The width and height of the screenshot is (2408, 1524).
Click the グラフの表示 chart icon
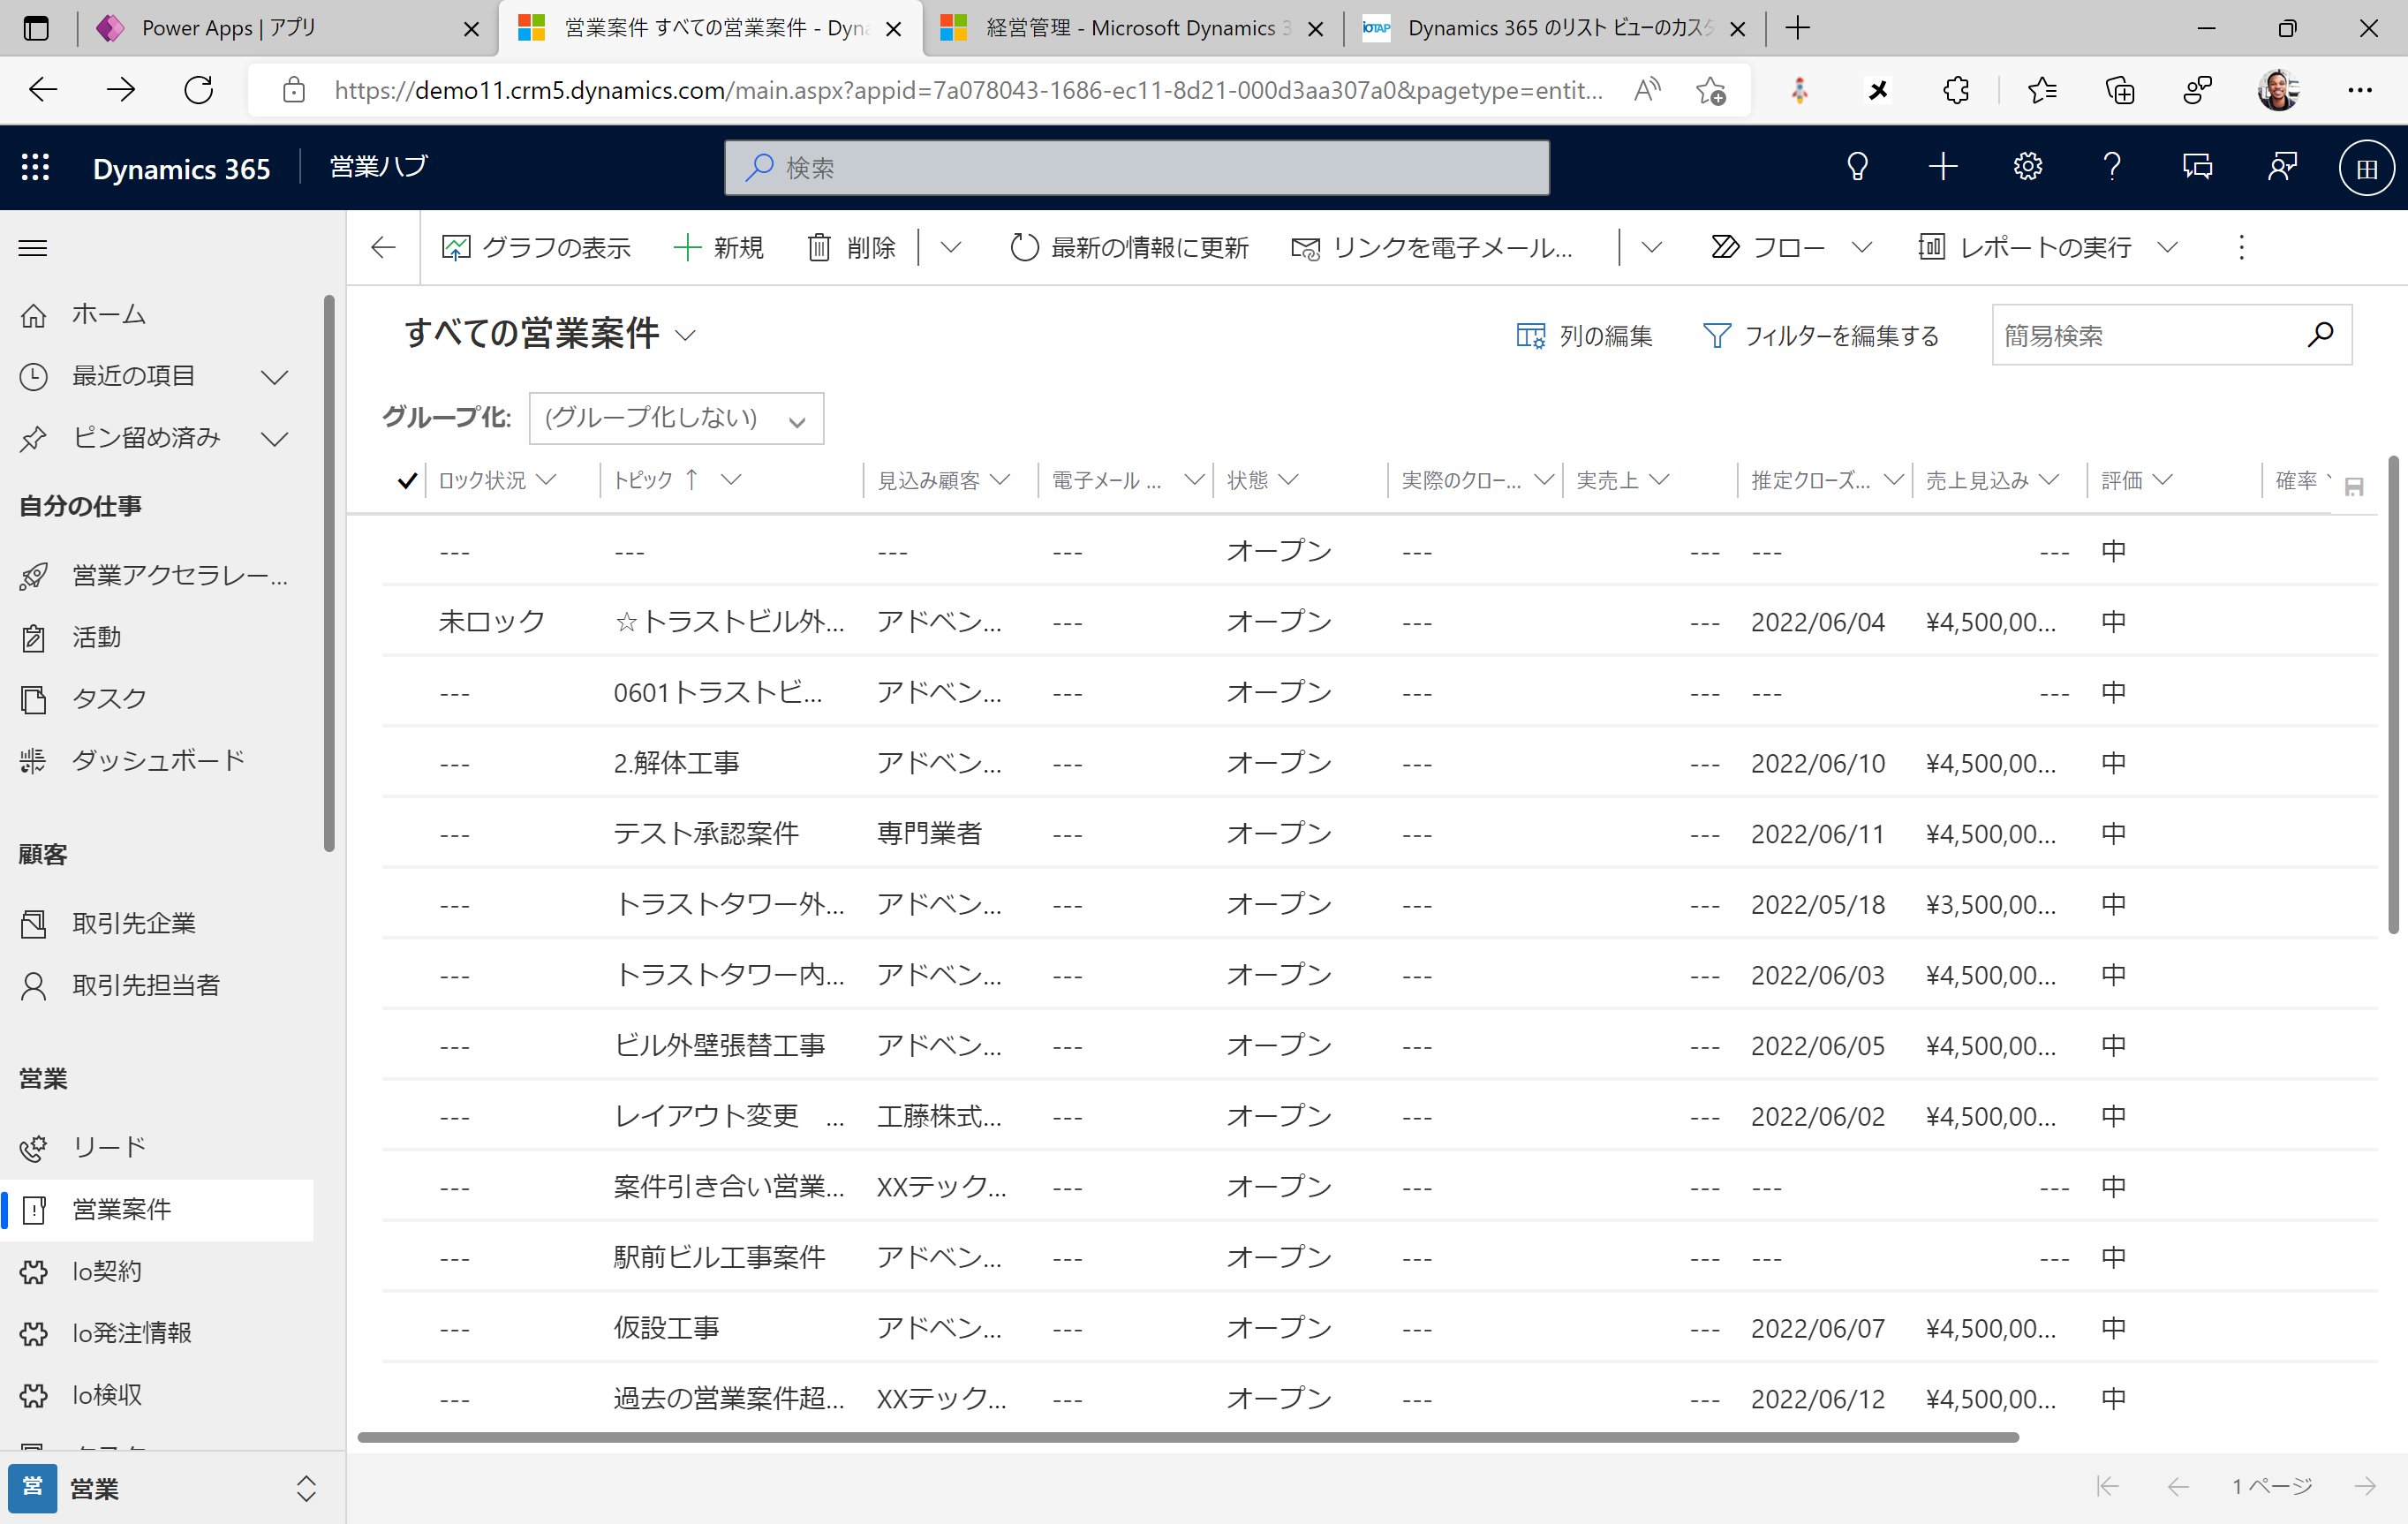tap(456, 248)
